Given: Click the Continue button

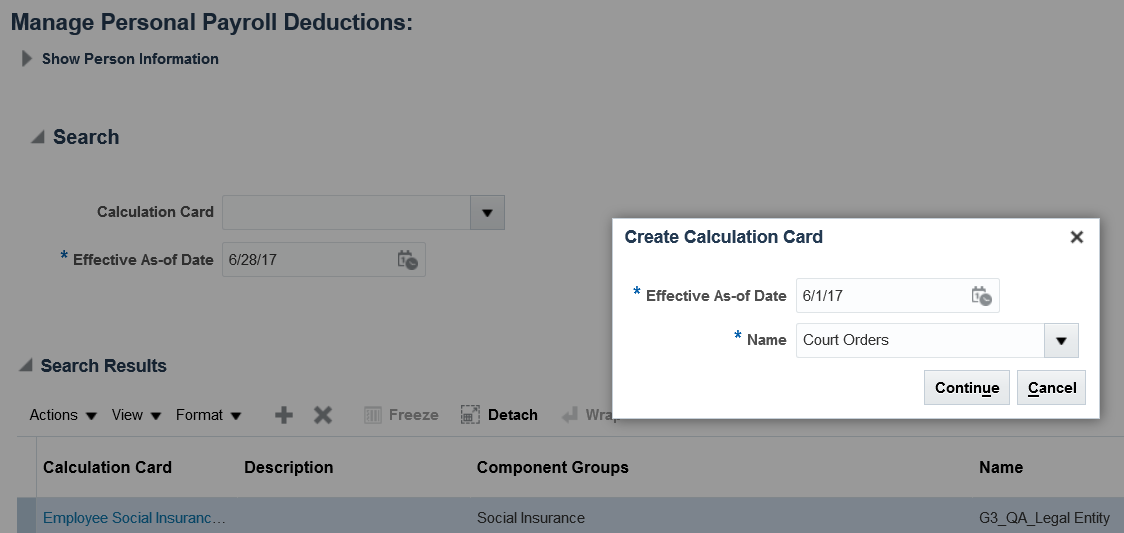Looking at the screenshot, I should pos(967,388).
